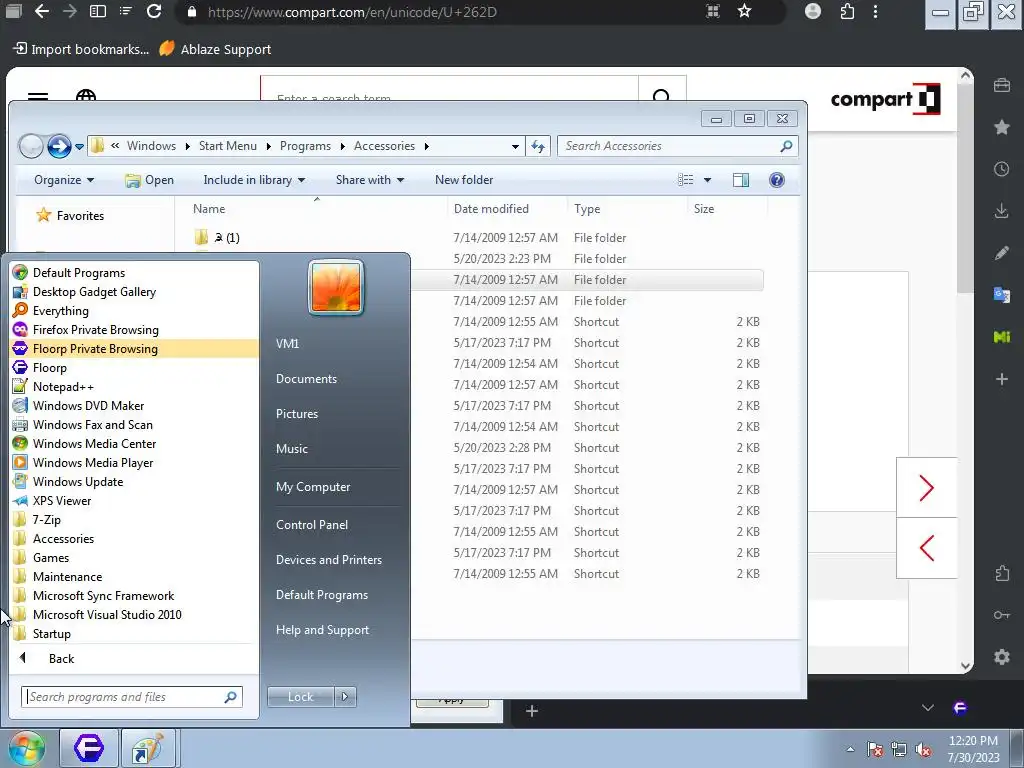Open Microsoft Visual Studio 2010 folder
Viewport: 1024px width, 768px height.
tap(135, 615)
